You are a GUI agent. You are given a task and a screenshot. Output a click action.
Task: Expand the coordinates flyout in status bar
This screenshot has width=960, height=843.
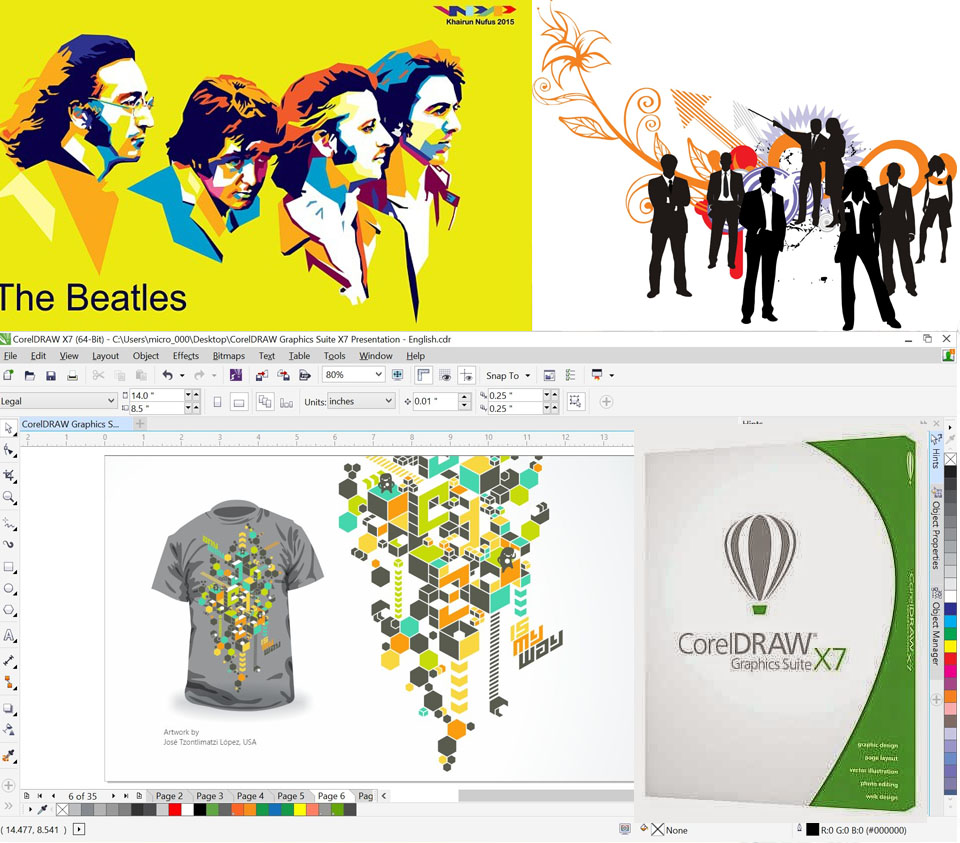pos(79,830)
